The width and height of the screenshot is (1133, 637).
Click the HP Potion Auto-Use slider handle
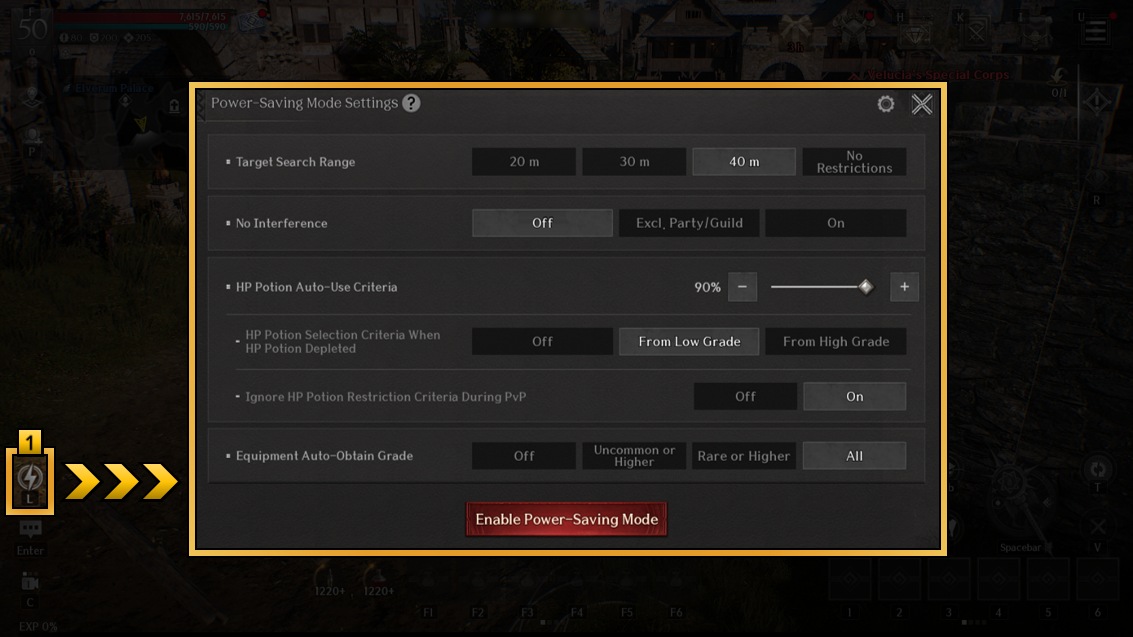[x=866, y=287]
